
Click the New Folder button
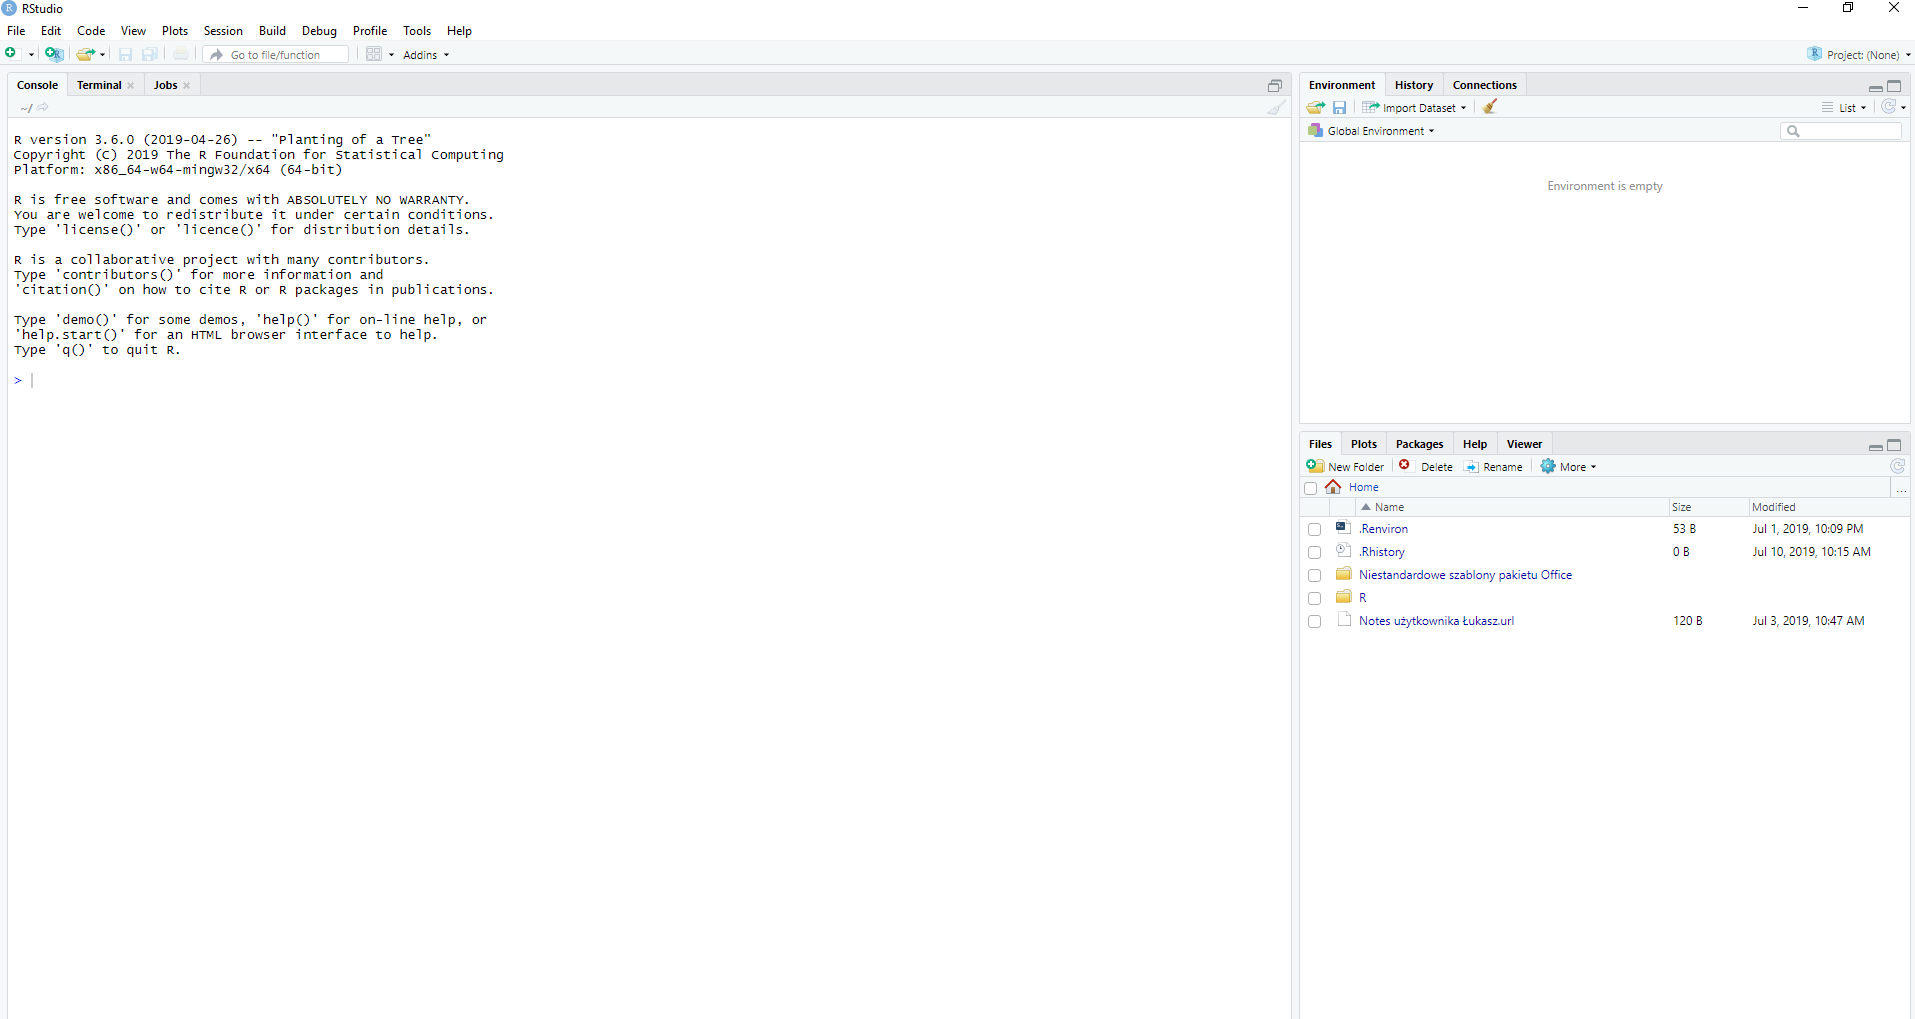(1346, 467)
